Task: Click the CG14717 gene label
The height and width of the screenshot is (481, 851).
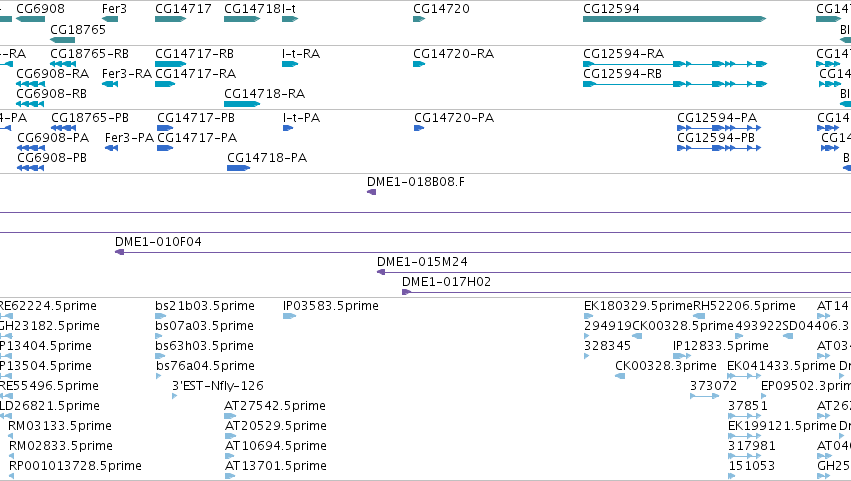Action: [183, 9]
